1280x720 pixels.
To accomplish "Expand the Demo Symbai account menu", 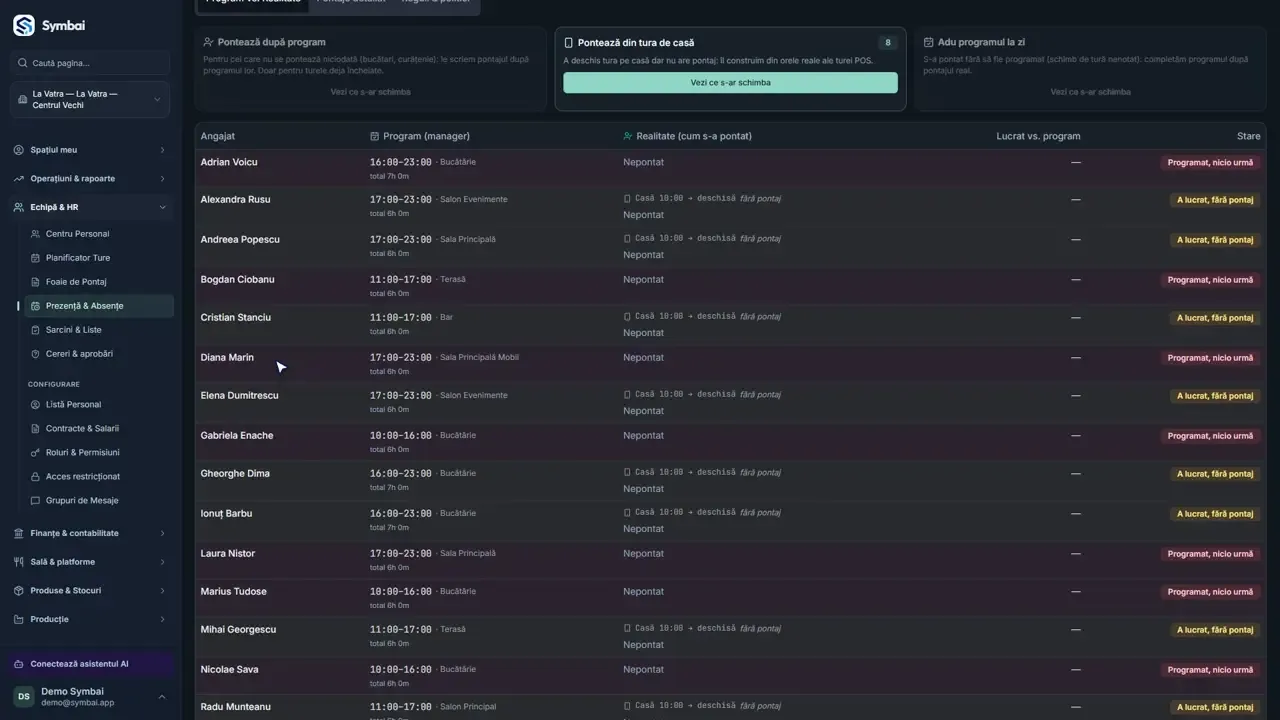I will (90, 696).
